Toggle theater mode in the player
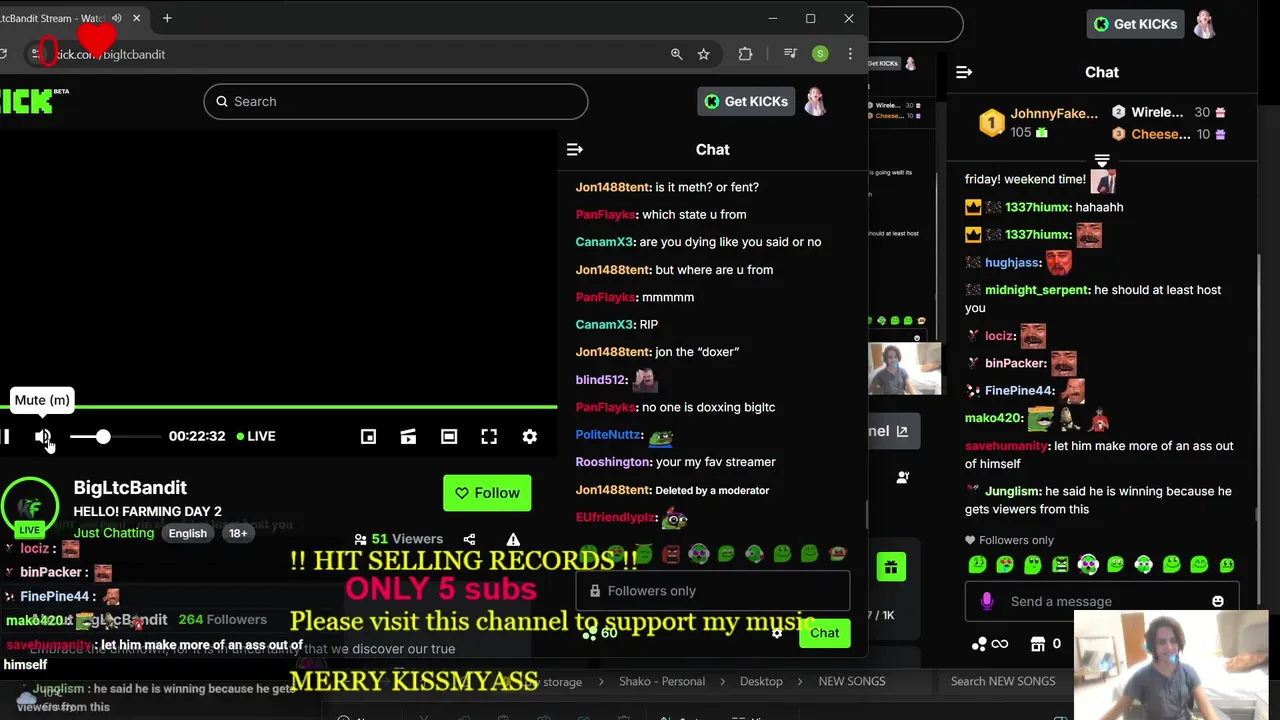The width and height of the screenshot is (1280, 720). click(449, 437)
